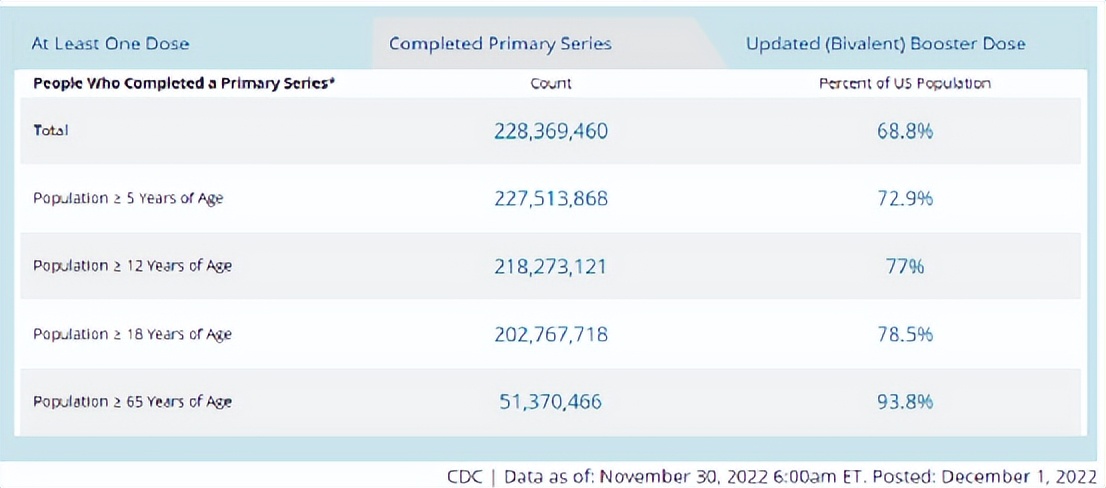
Task: Click the count value 227,513,868
Action: (x=551, y=199)
